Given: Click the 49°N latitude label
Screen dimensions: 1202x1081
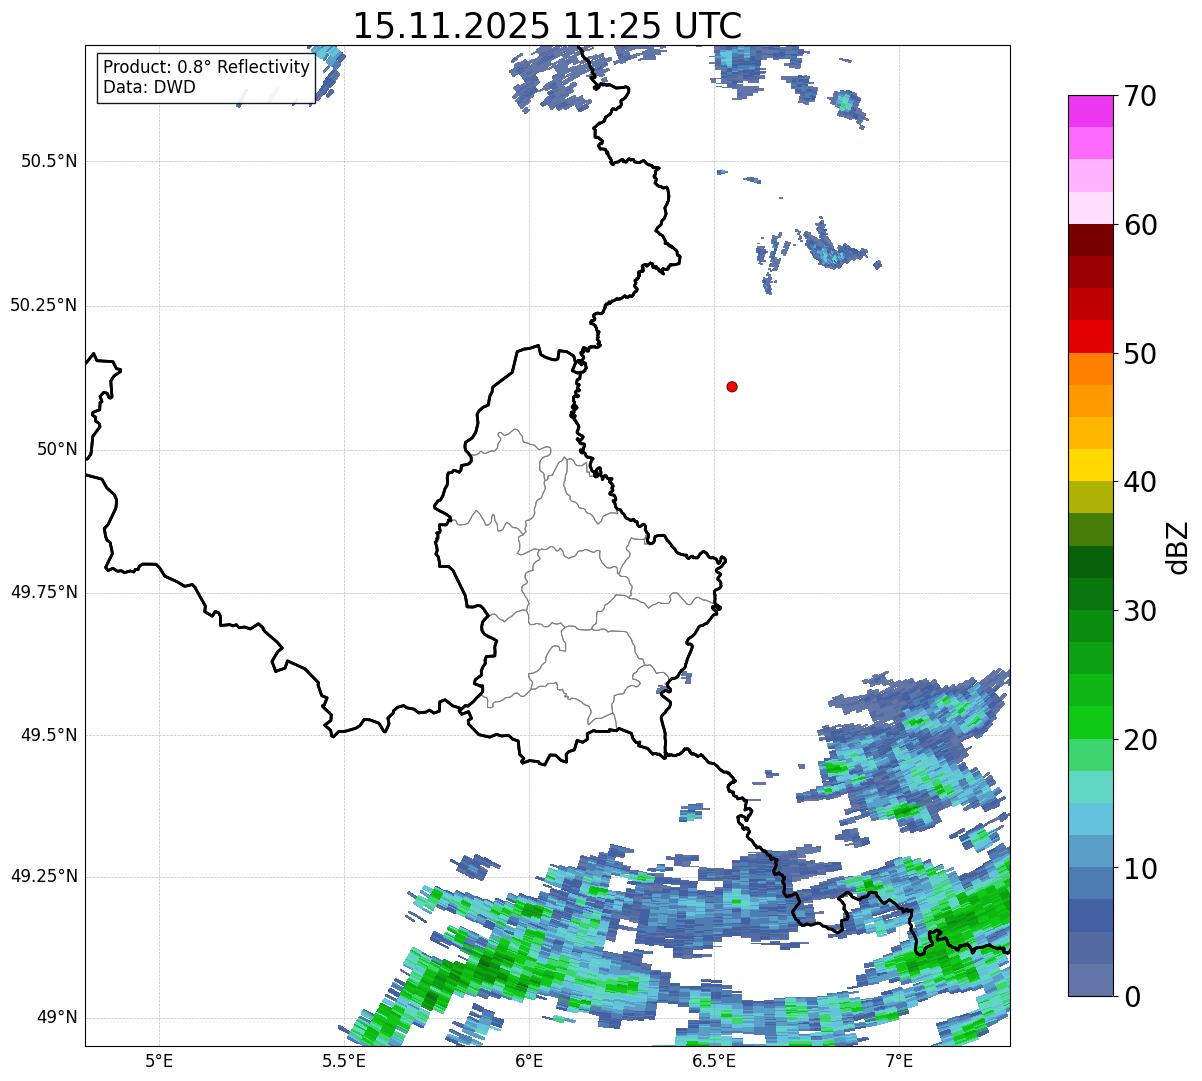Looking at the screenshot, I should 57,1017.
